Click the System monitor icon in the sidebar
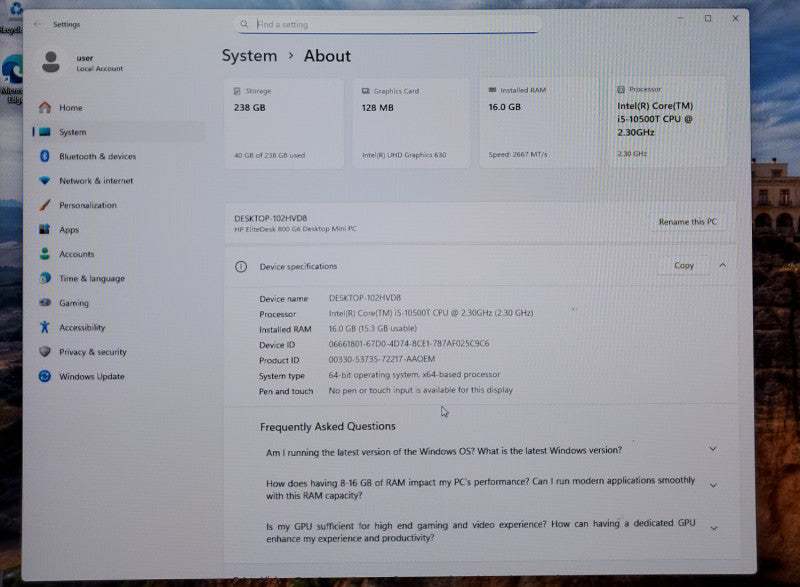The width and height of the screenshot is (800, 587). (x=45, y=132)
